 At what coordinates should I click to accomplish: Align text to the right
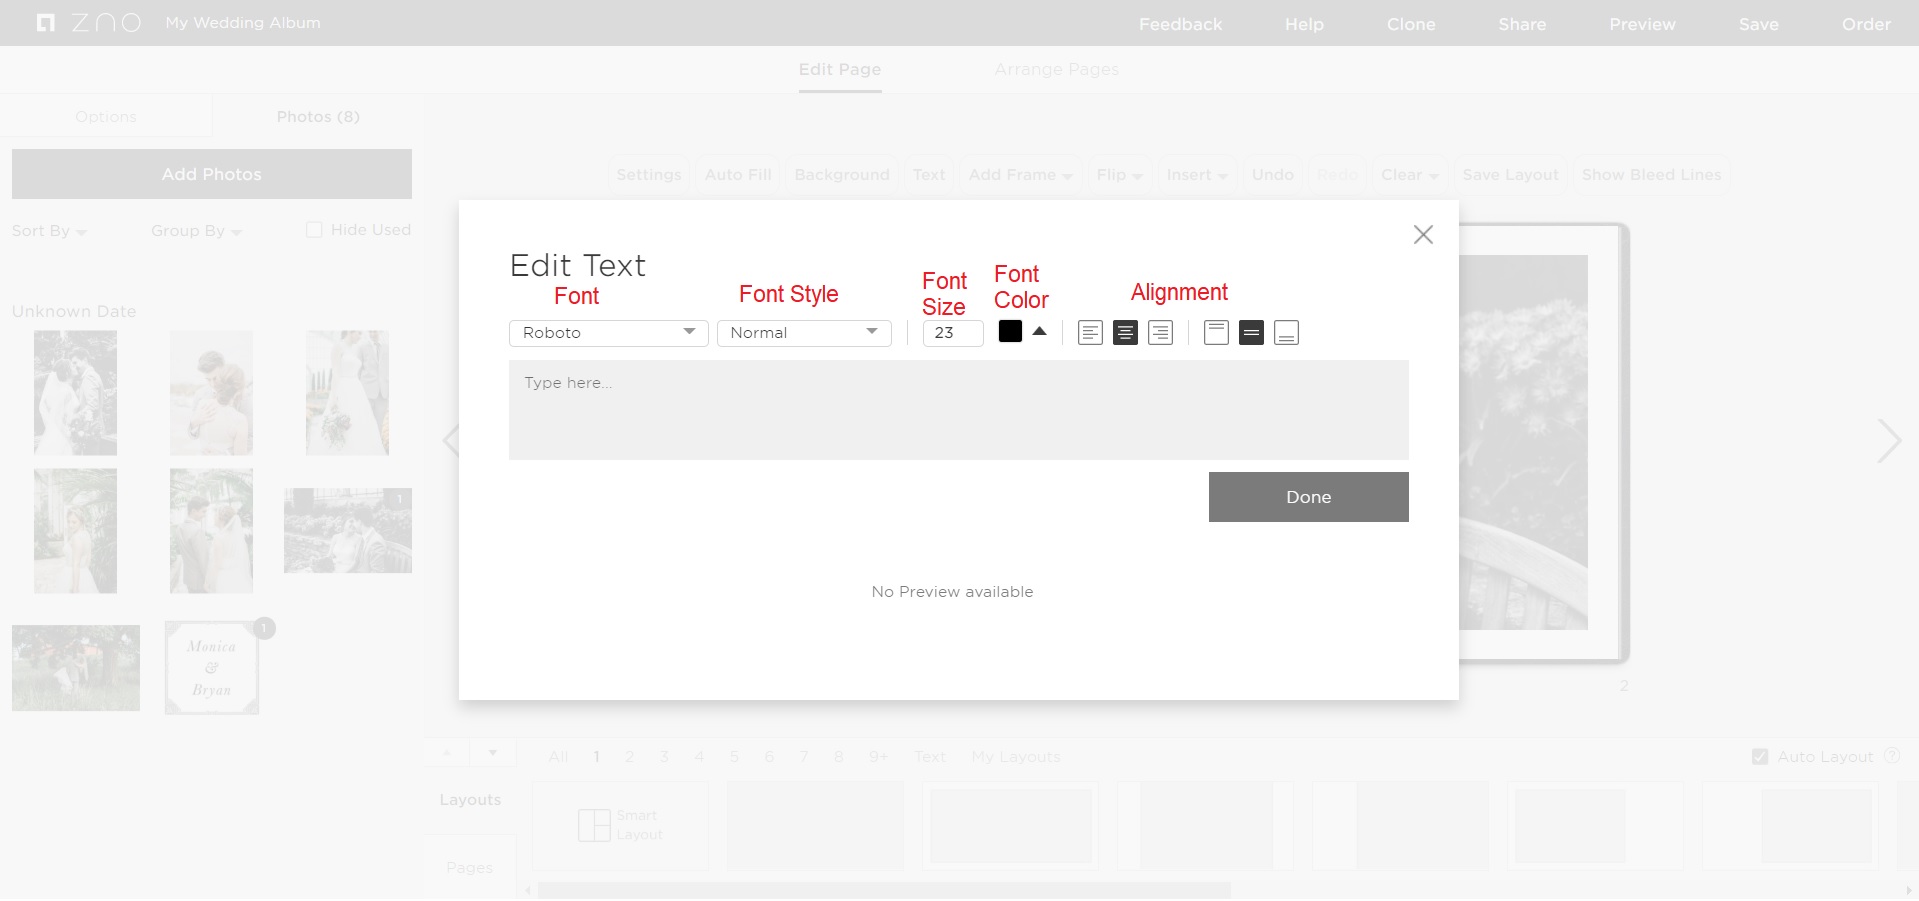pyautogui.click(x=1160, y=333)
